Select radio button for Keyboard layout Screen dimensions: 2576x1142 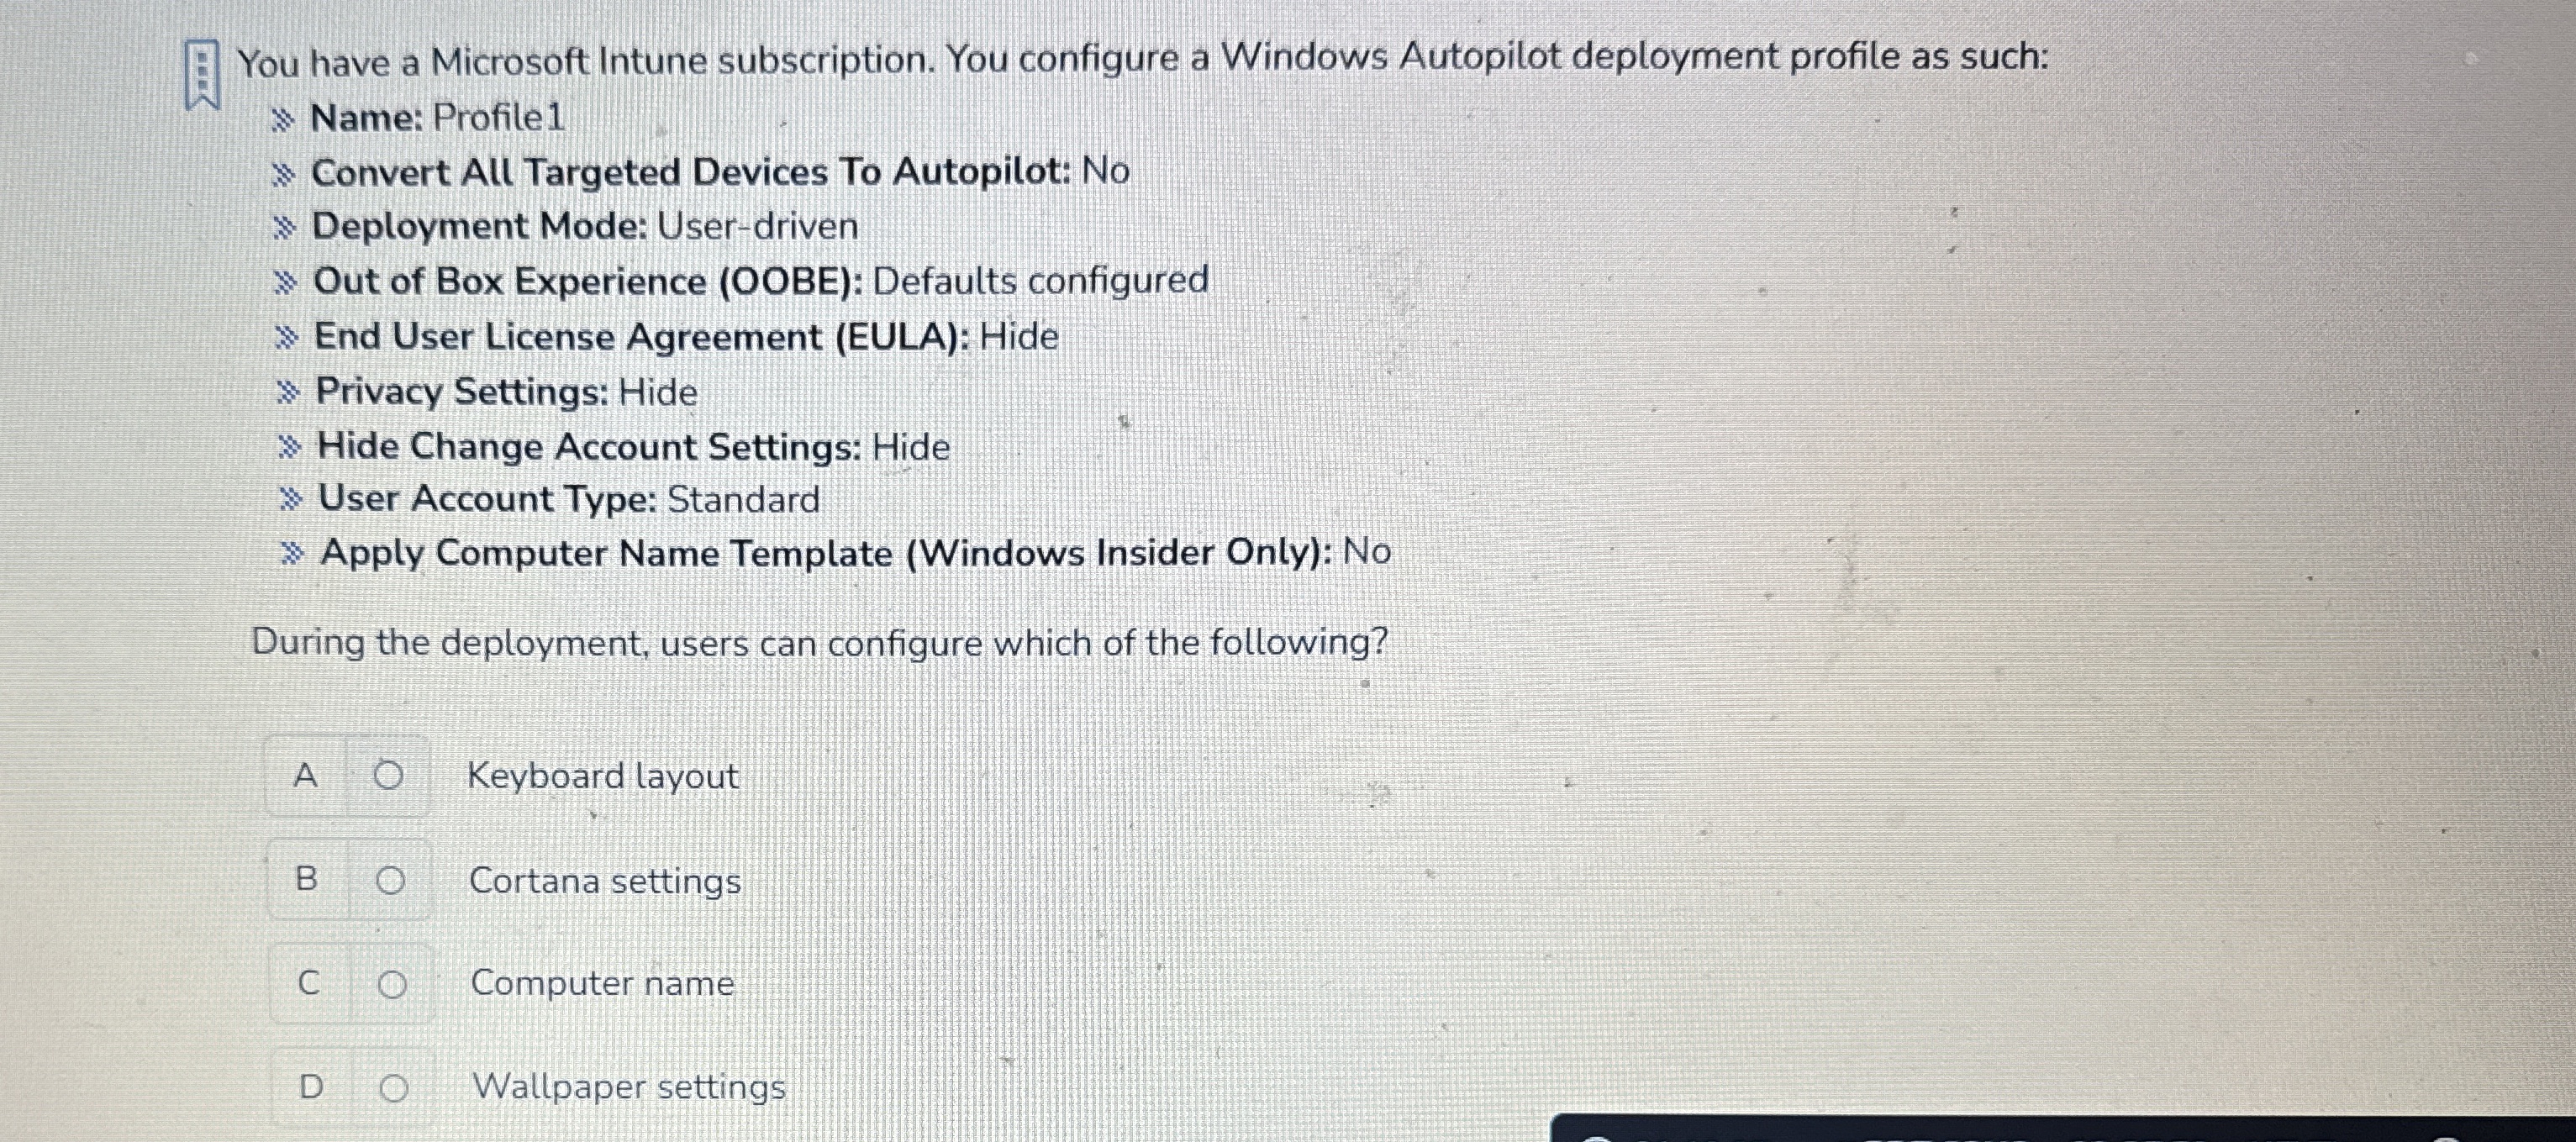[392, 776]
